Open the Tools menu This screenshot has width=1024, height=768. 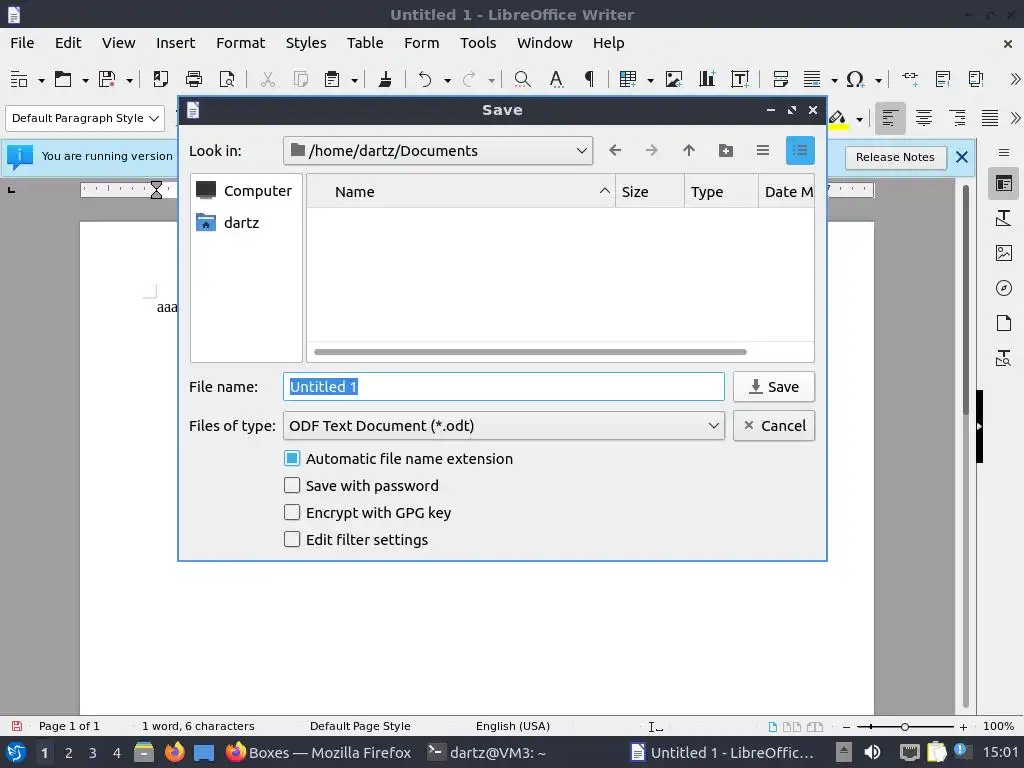pyautogui.click(x=478, y=43)
